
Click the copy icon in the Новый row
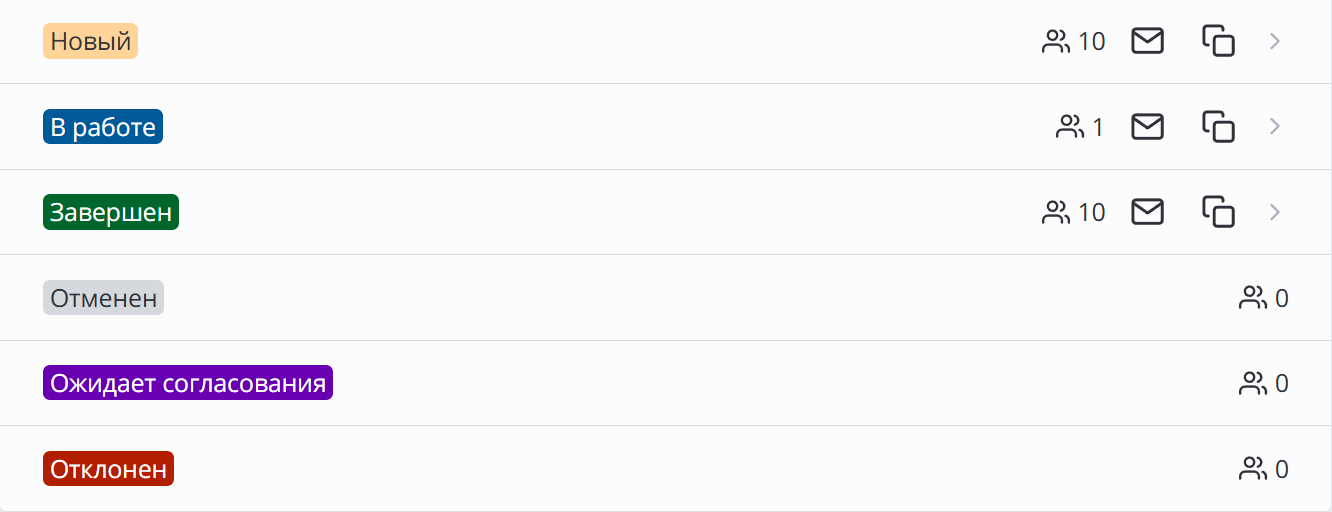tap(1218, 41)
